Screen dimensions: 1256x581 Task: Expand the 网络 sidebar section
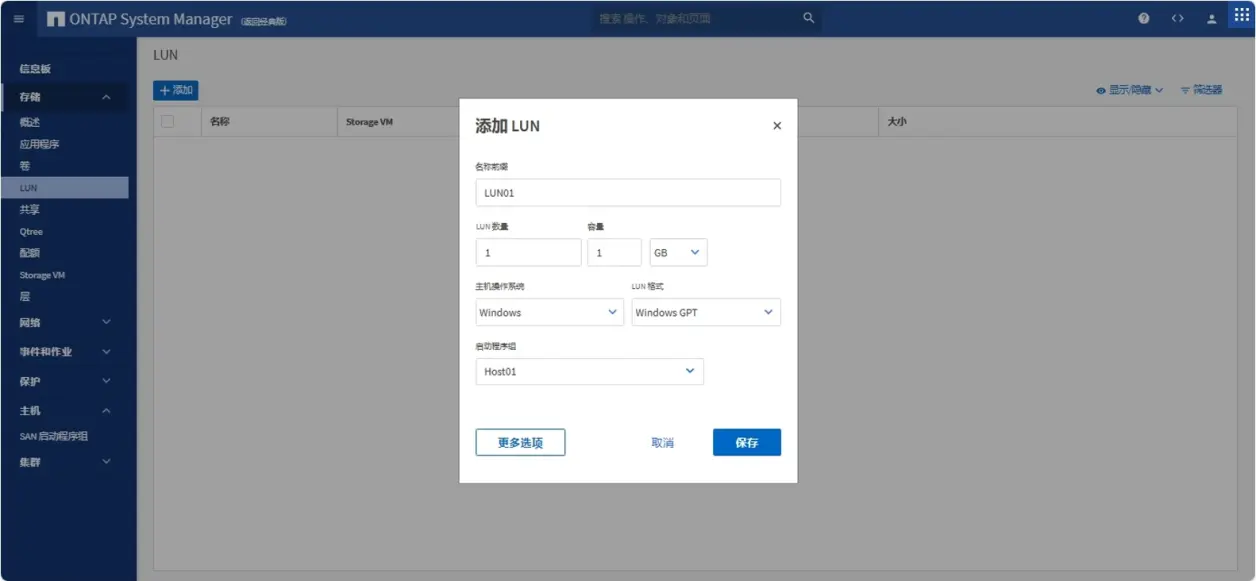(64, 322)
